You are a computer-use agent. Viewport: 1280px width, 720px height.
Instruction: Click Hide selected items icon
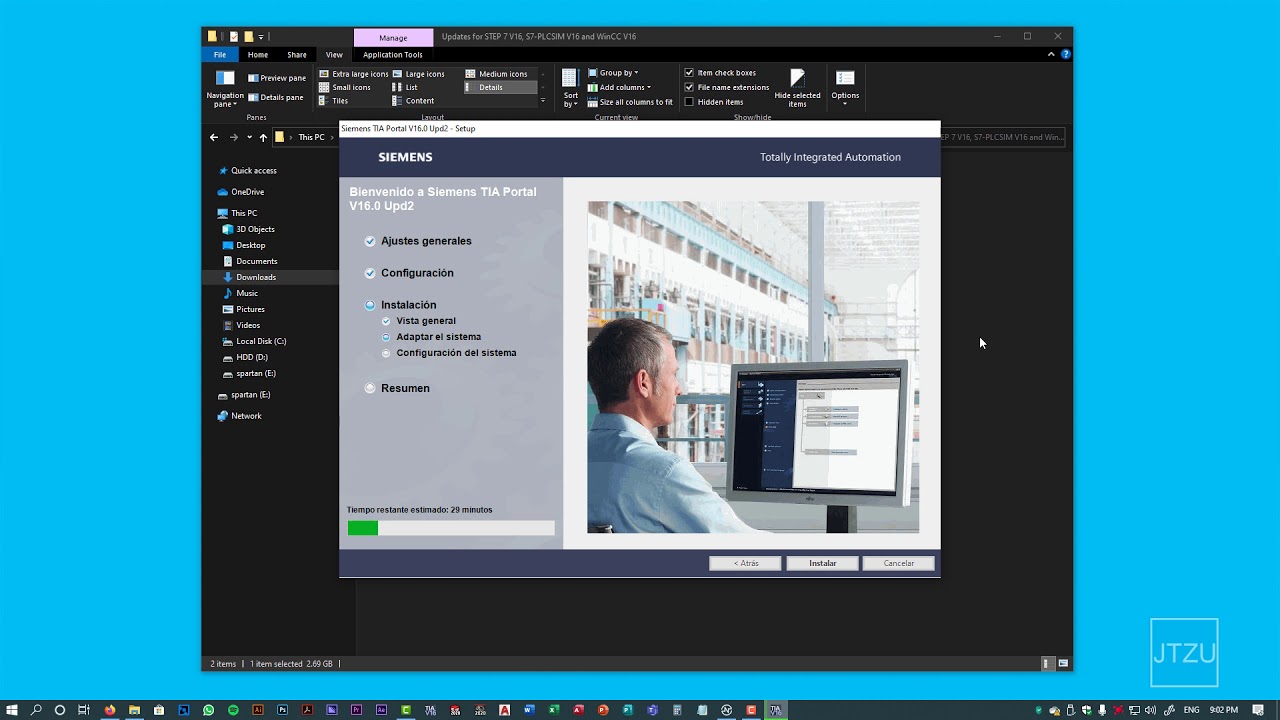point(797,78)
